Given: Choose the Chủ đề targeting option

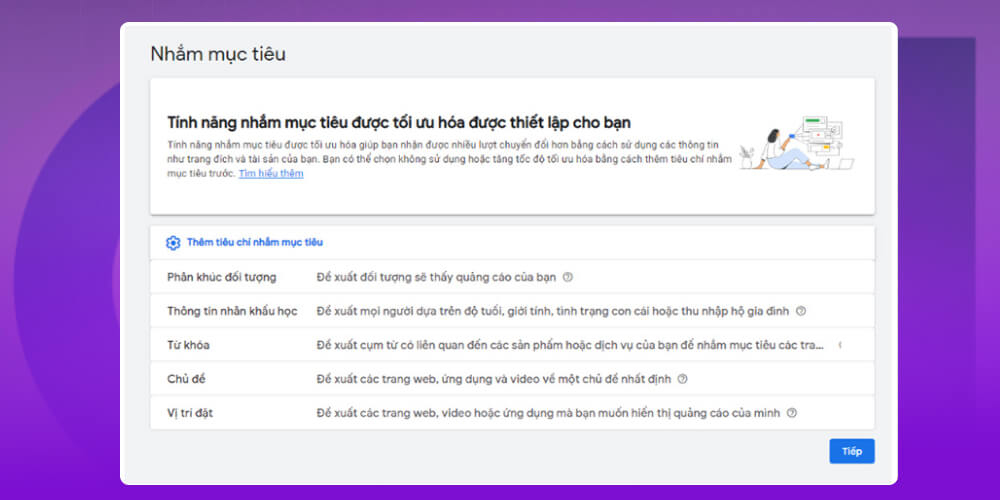Looking at the screenshot, I should [186, 379].
